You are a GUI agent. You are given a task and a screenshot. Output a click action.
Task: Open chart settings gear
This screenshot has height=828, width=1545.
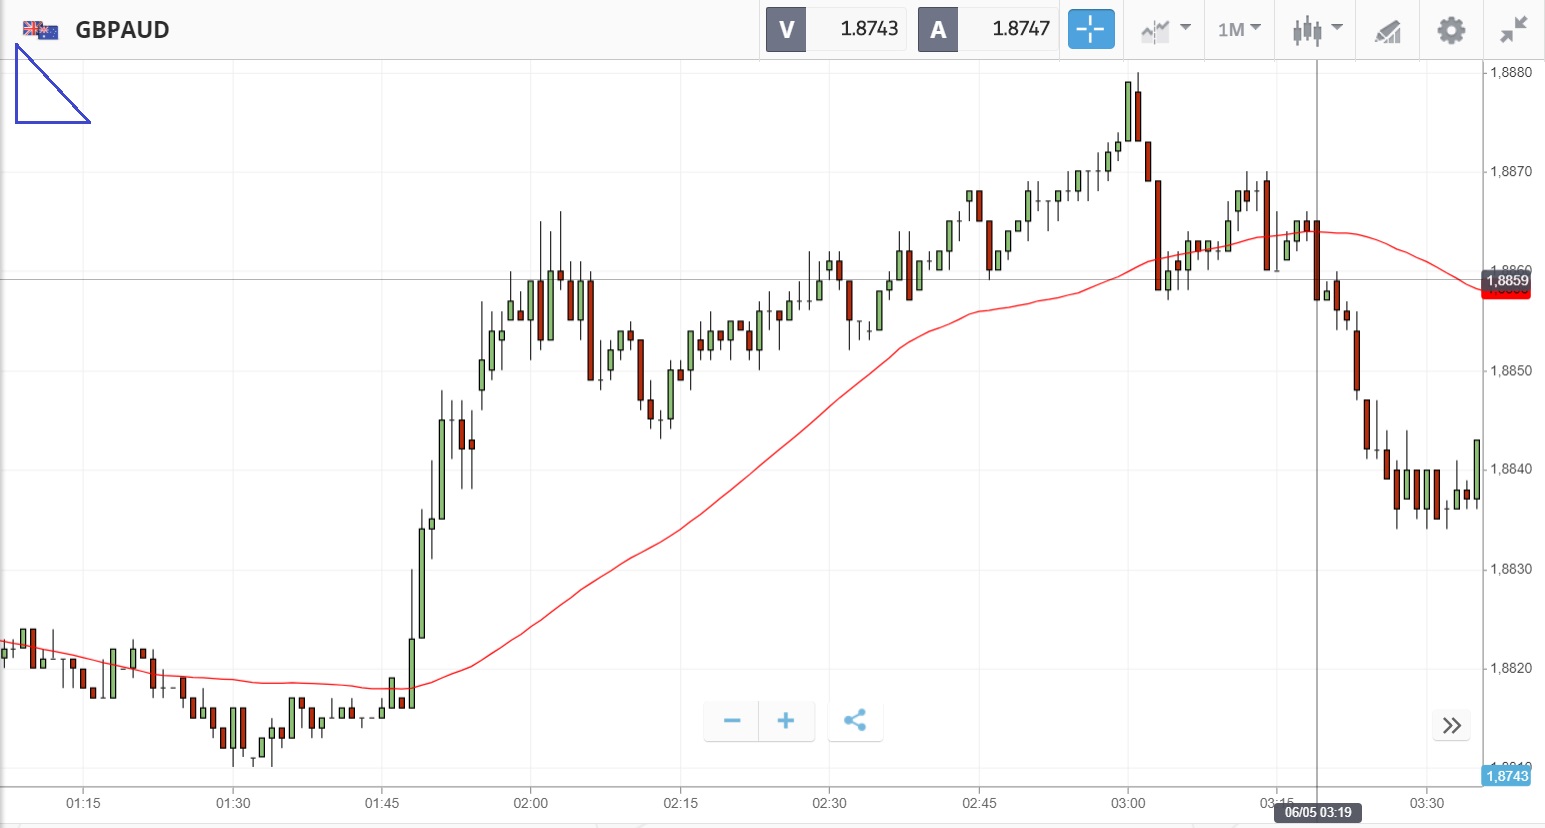[1451, 30]
